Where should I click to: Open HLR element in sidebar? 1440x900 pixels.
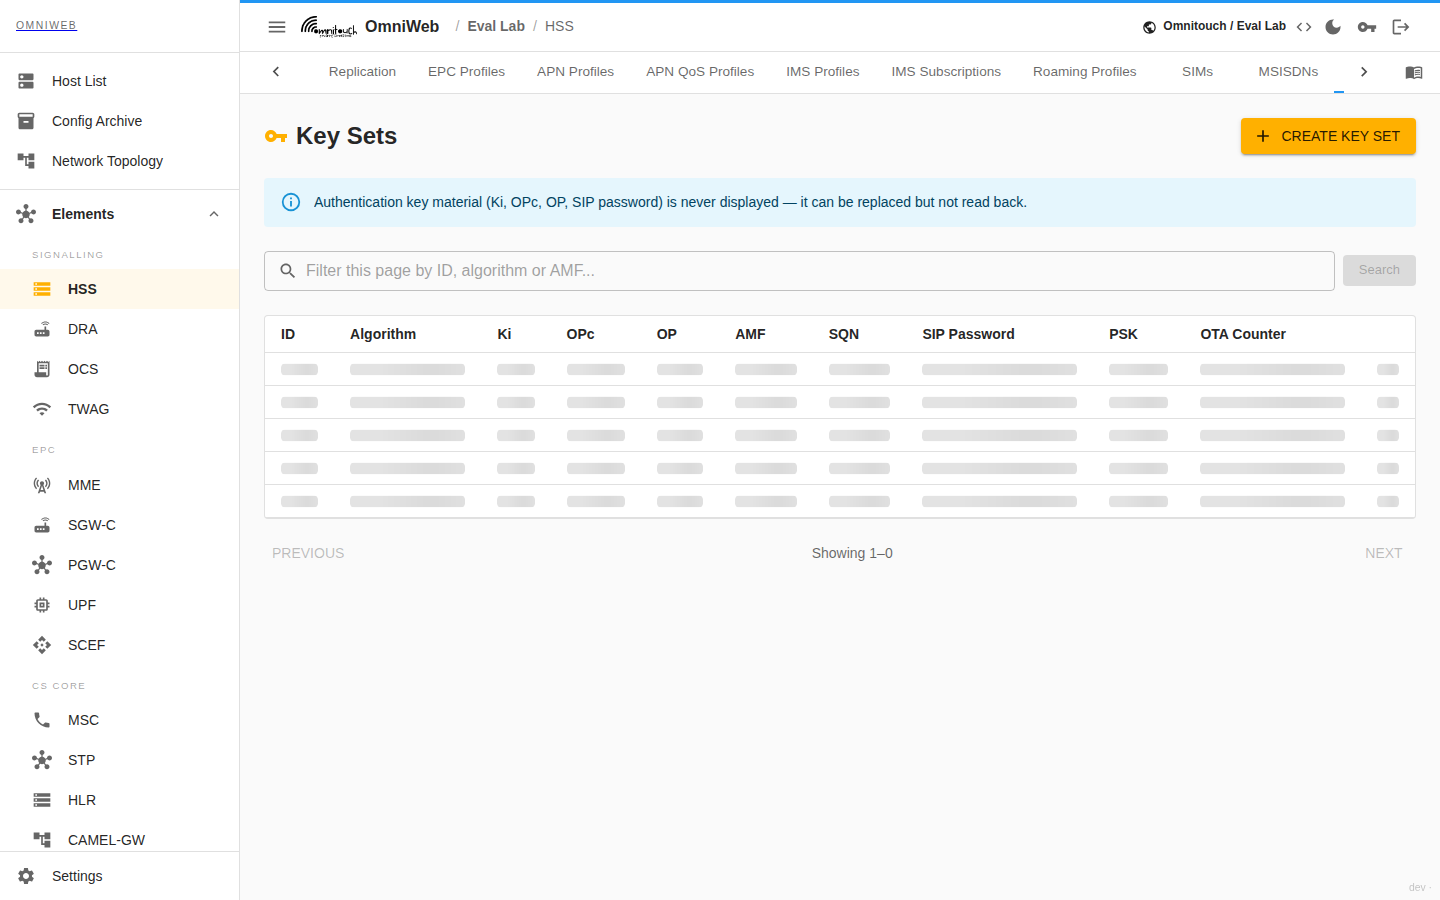120,800
